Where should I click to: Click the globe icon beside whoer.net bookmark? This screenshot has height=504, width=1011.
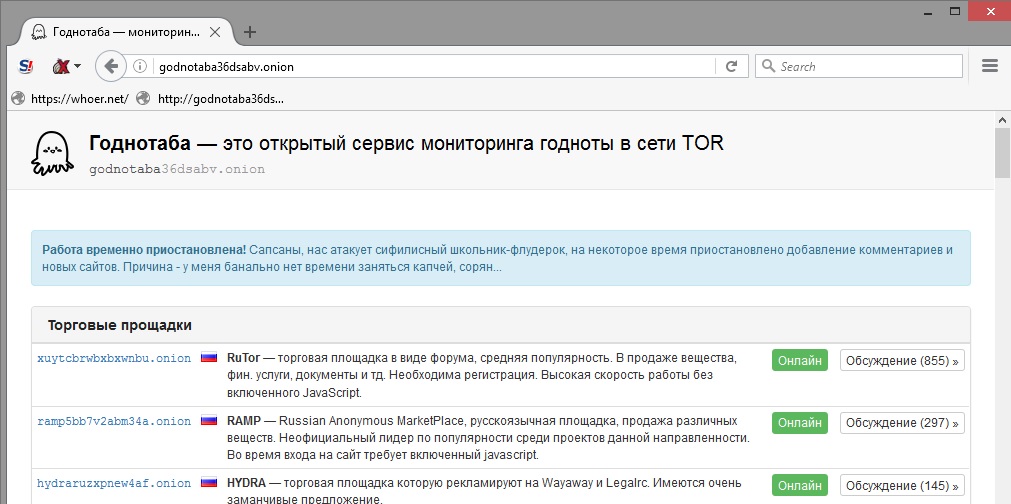pos(18,99)
